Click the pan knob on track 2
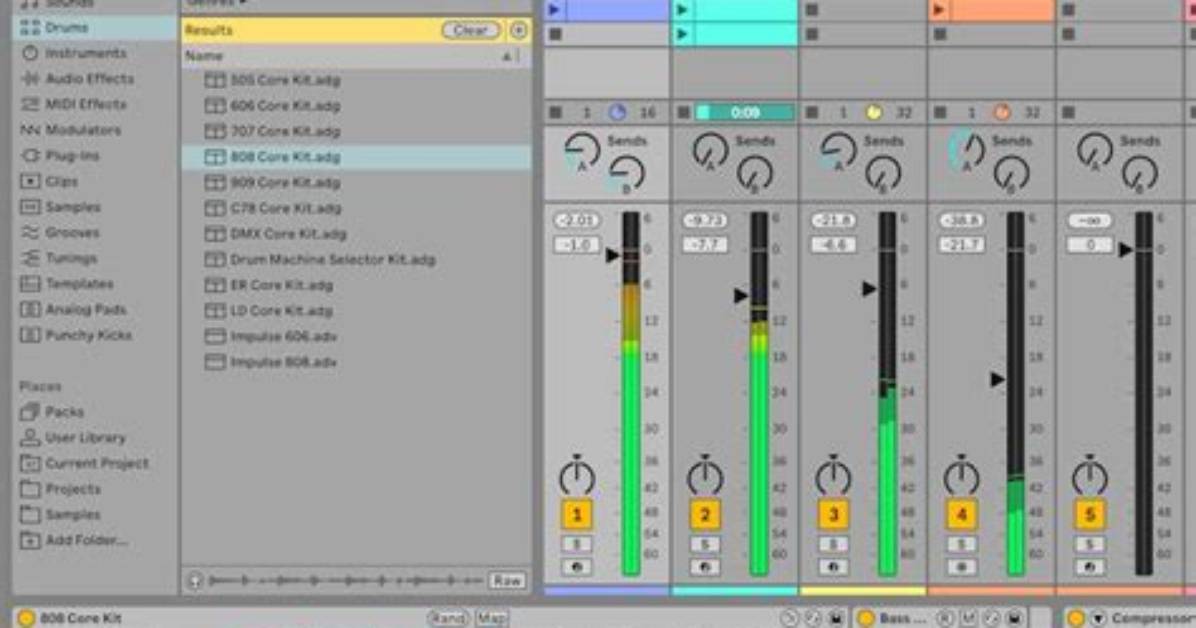This screenshot has width=1196, height=628. coord(705,476)
